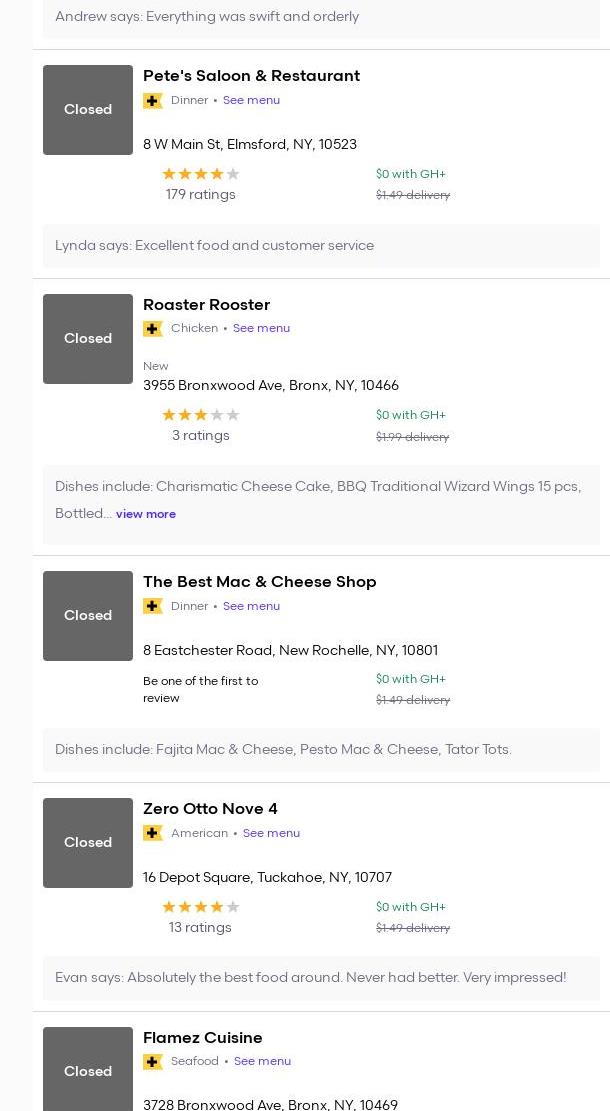
Task: Open the Pete's Saloon & Restaurant listing title
Action: click(x=251, y=76)
